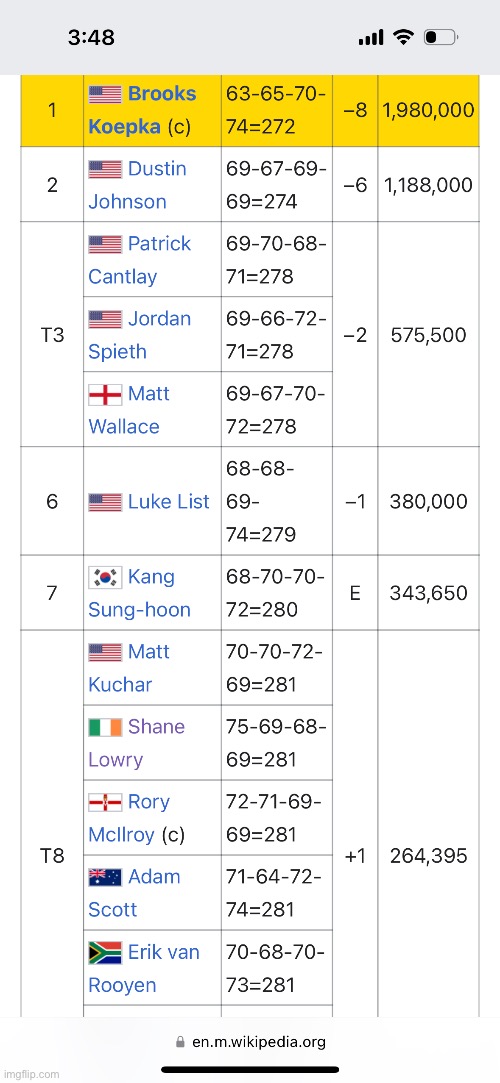
Task: Tap the US flag next to Brooks Koepka
Action: point(105,94)
